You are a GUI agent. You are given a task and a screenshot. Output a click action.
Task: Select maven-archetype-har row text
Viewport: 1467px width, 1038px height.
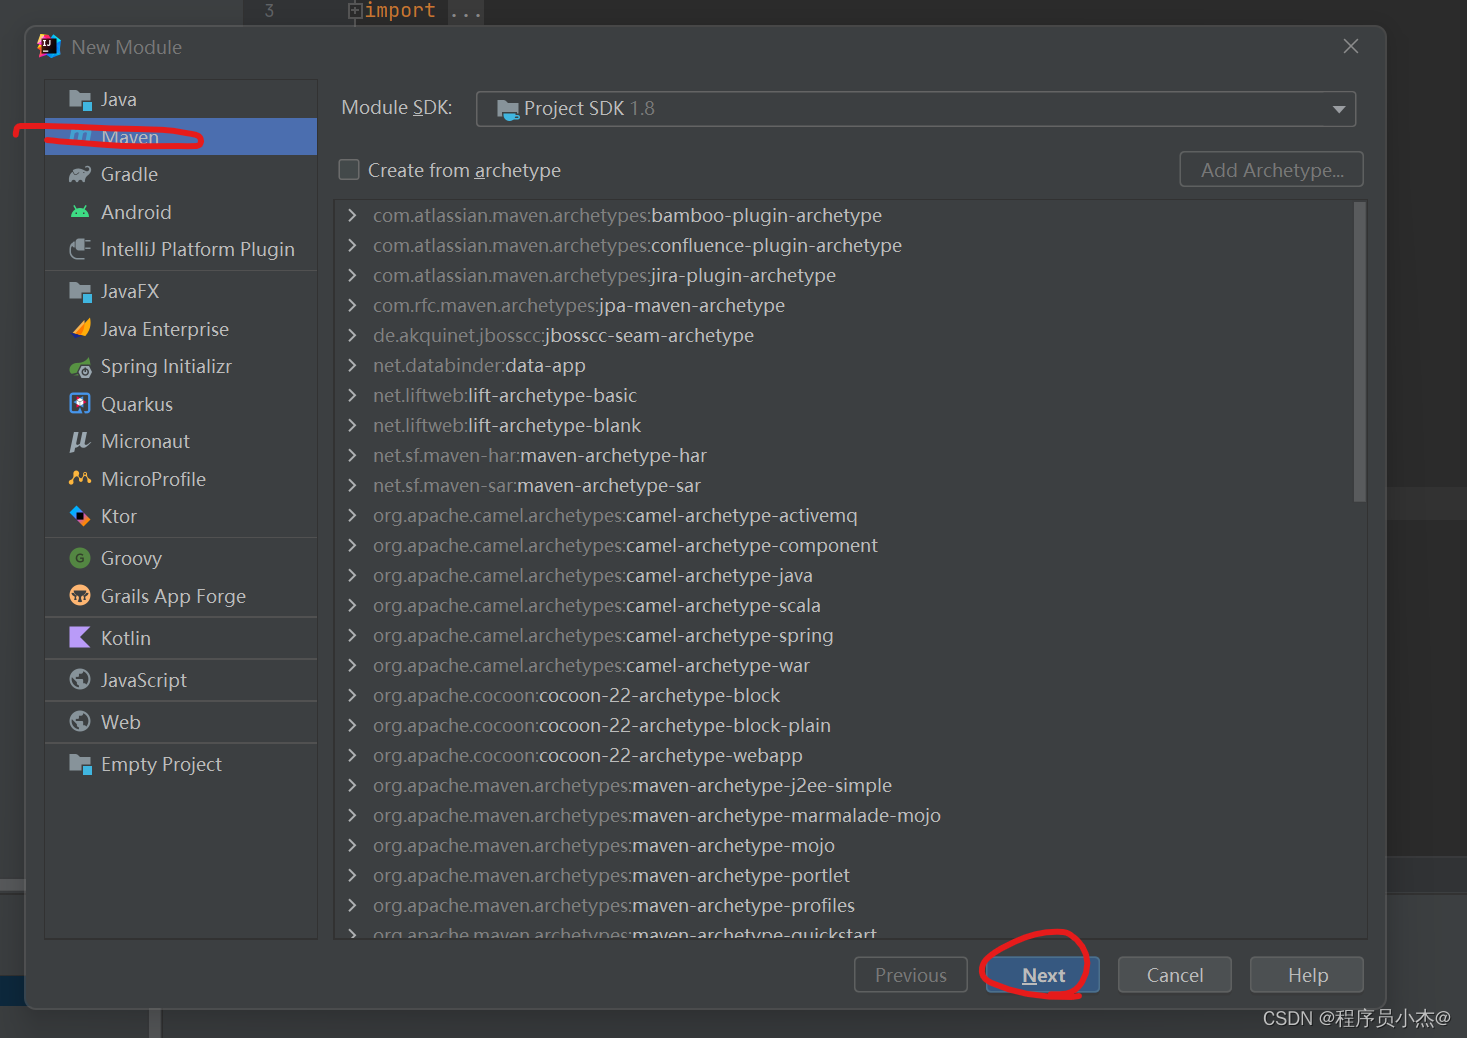pyautogui.click(x=540, y=455)
